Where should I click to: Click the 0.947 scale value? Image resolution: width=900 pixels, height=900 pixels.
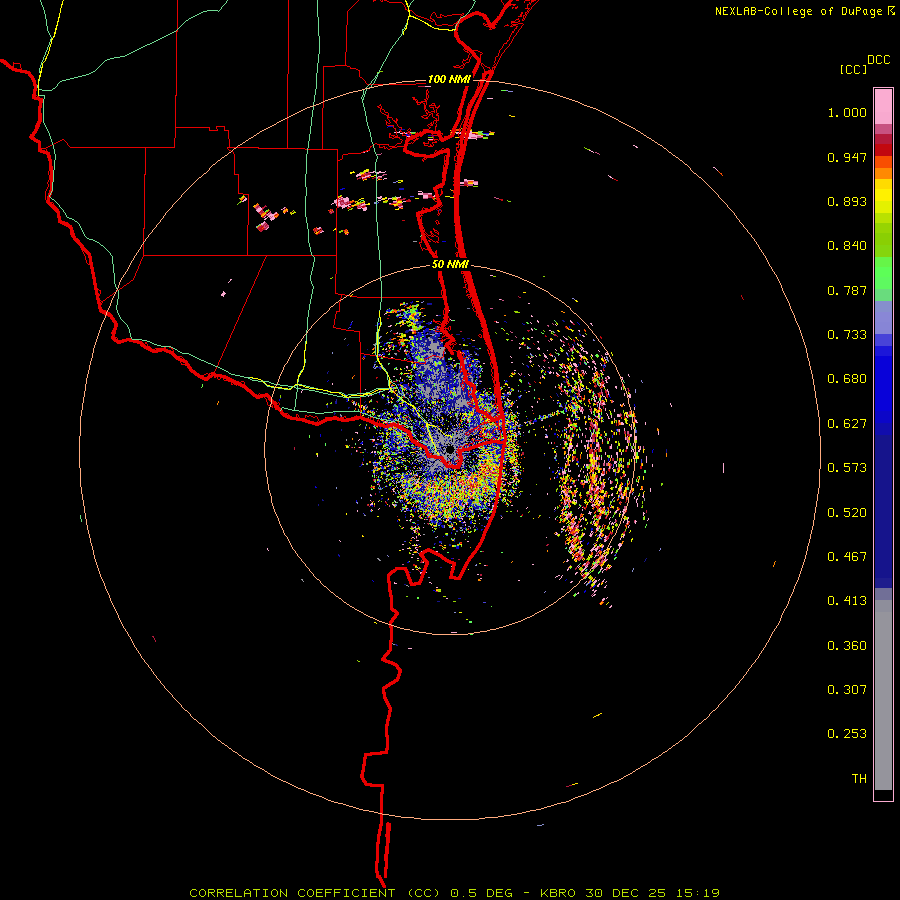[847, 157]
